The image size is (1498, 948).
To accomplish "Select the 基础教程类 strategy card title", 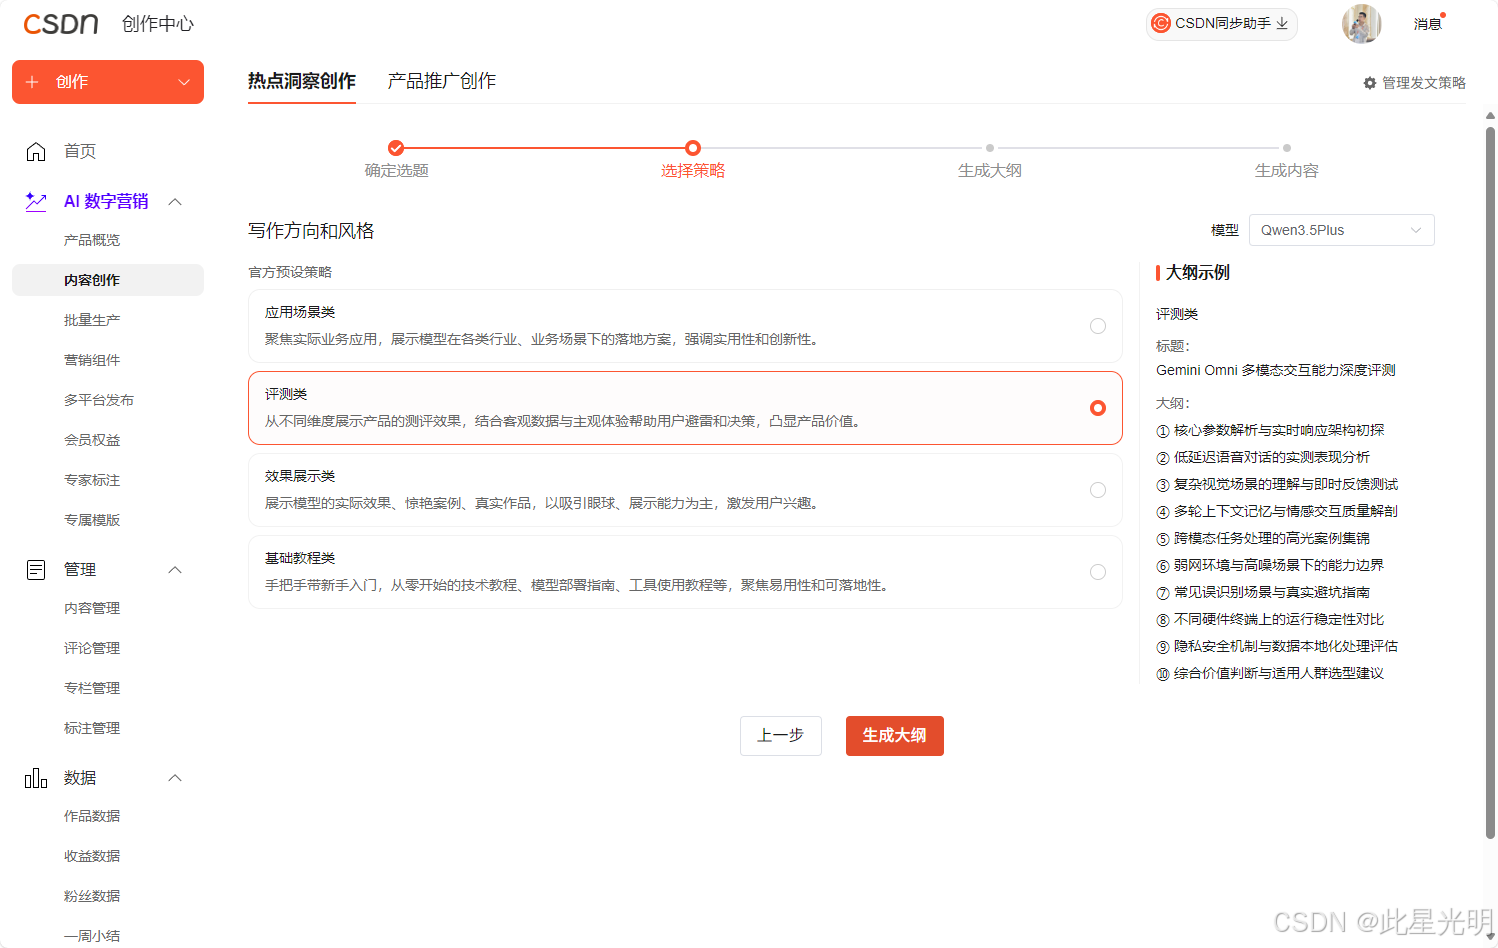I will [x=300, y=558].
